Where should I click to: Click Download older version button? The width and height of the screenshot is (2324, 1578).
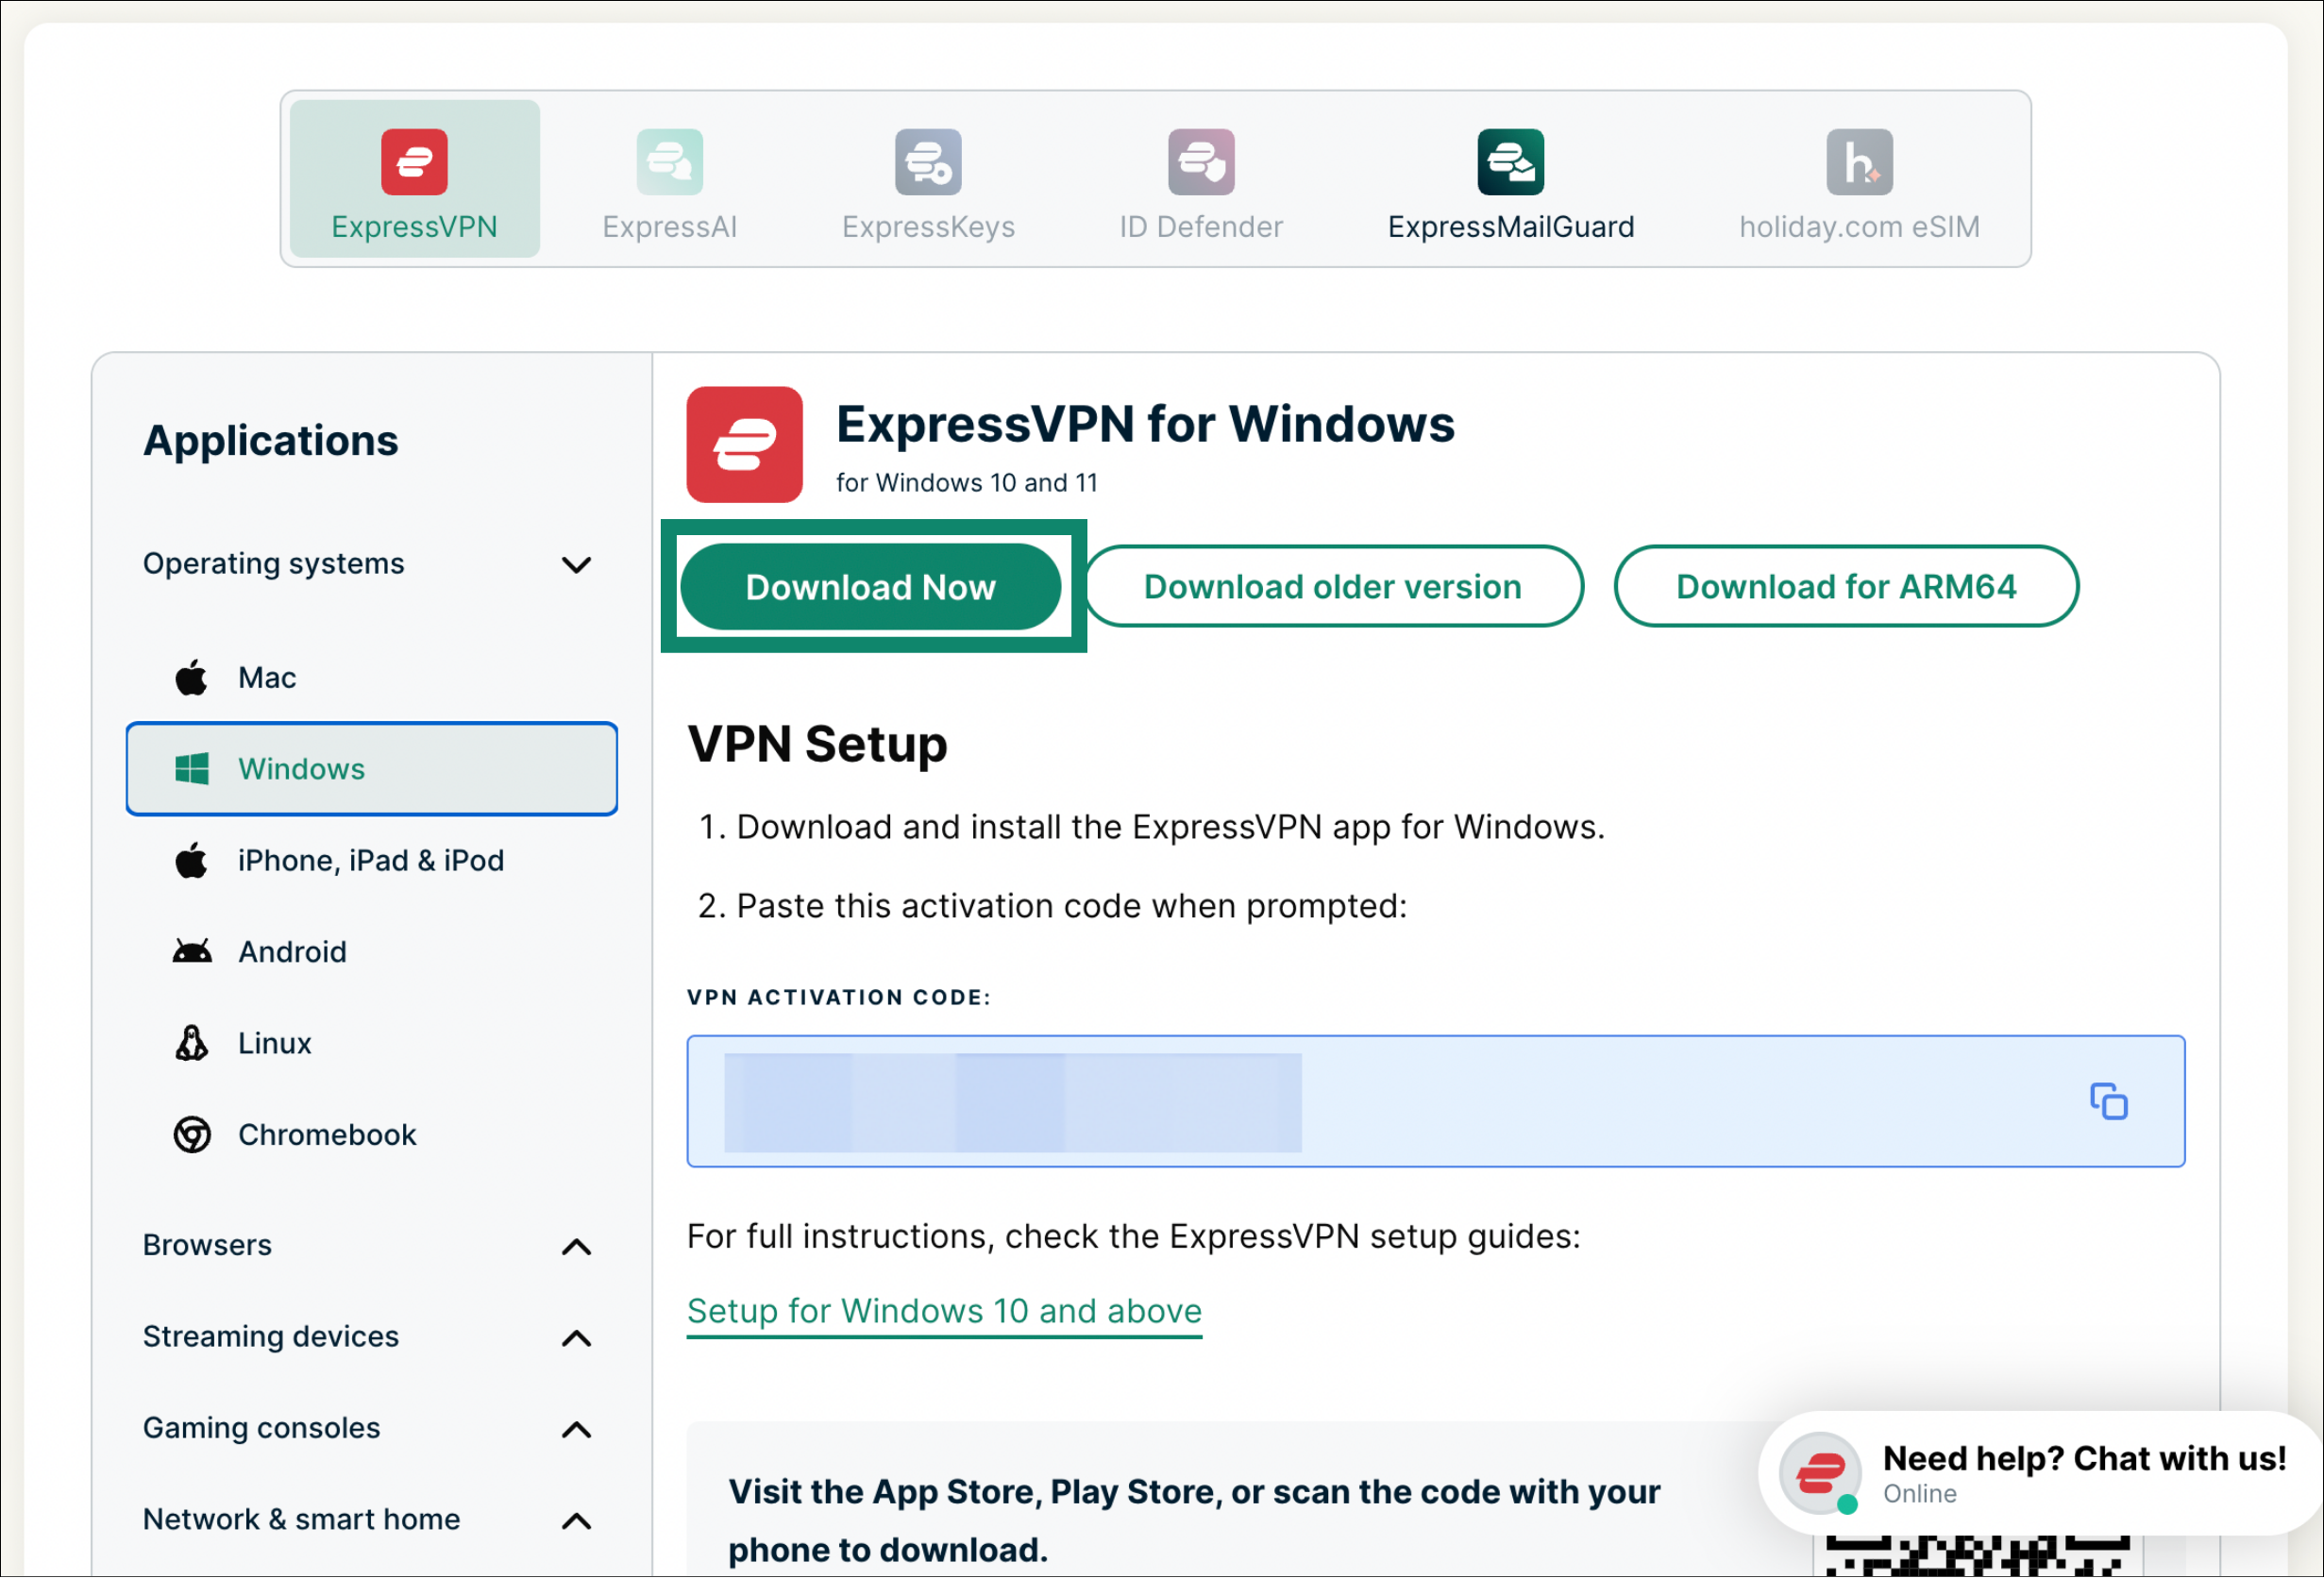coord(1334,587)
